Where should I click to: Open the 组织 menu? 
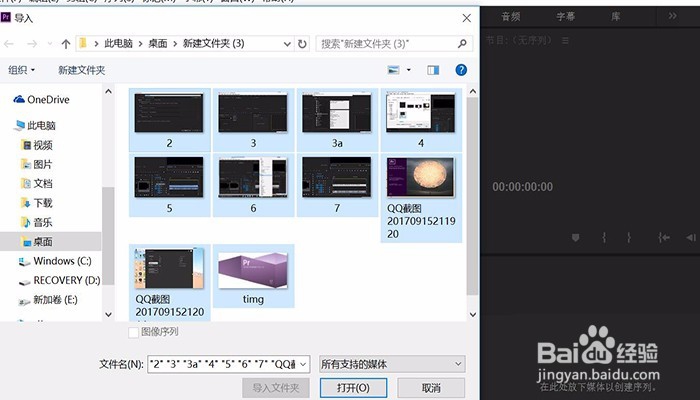[21, 70]
